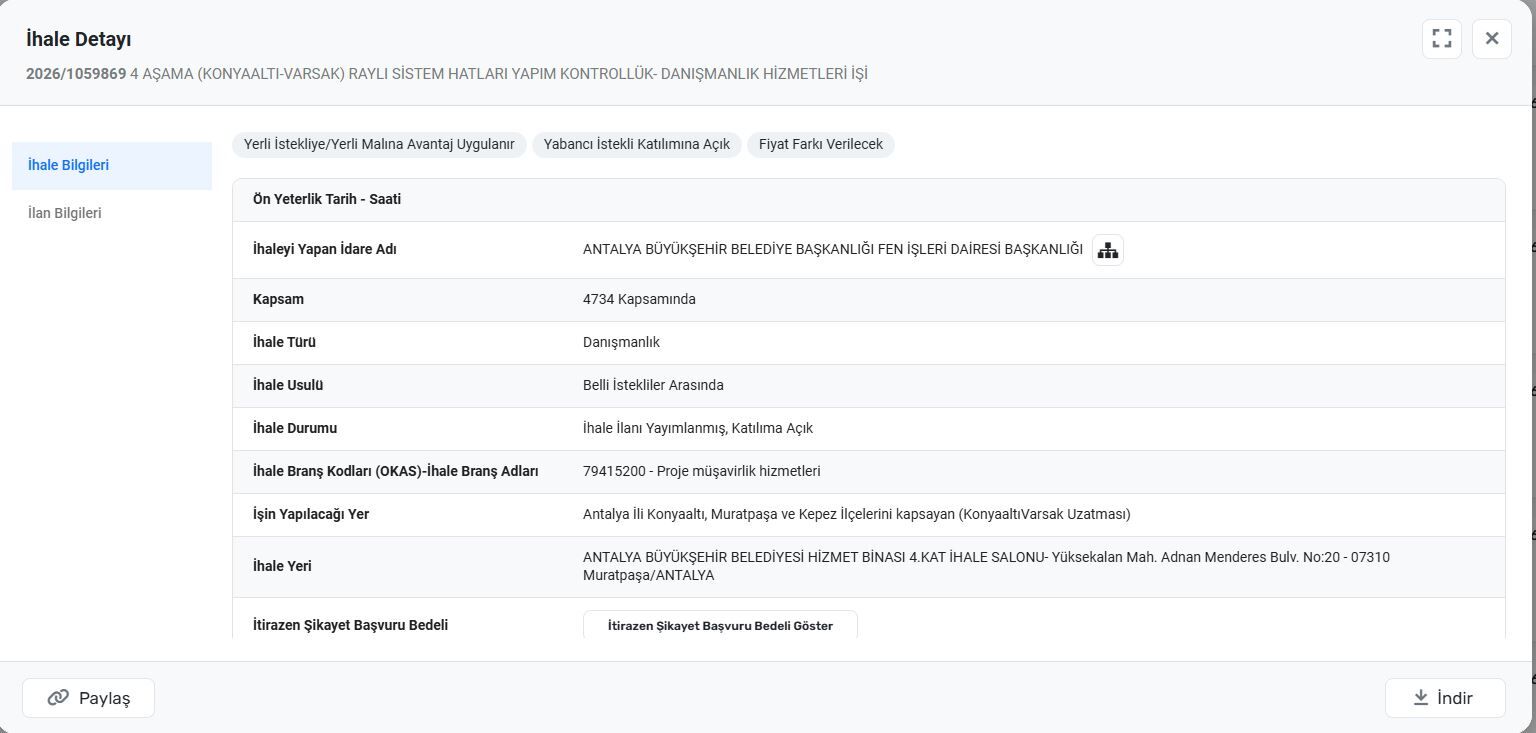Open the İhale Bilgileri tab
The width and height of the screenshot is (1536, 733).
coord(112,165)
